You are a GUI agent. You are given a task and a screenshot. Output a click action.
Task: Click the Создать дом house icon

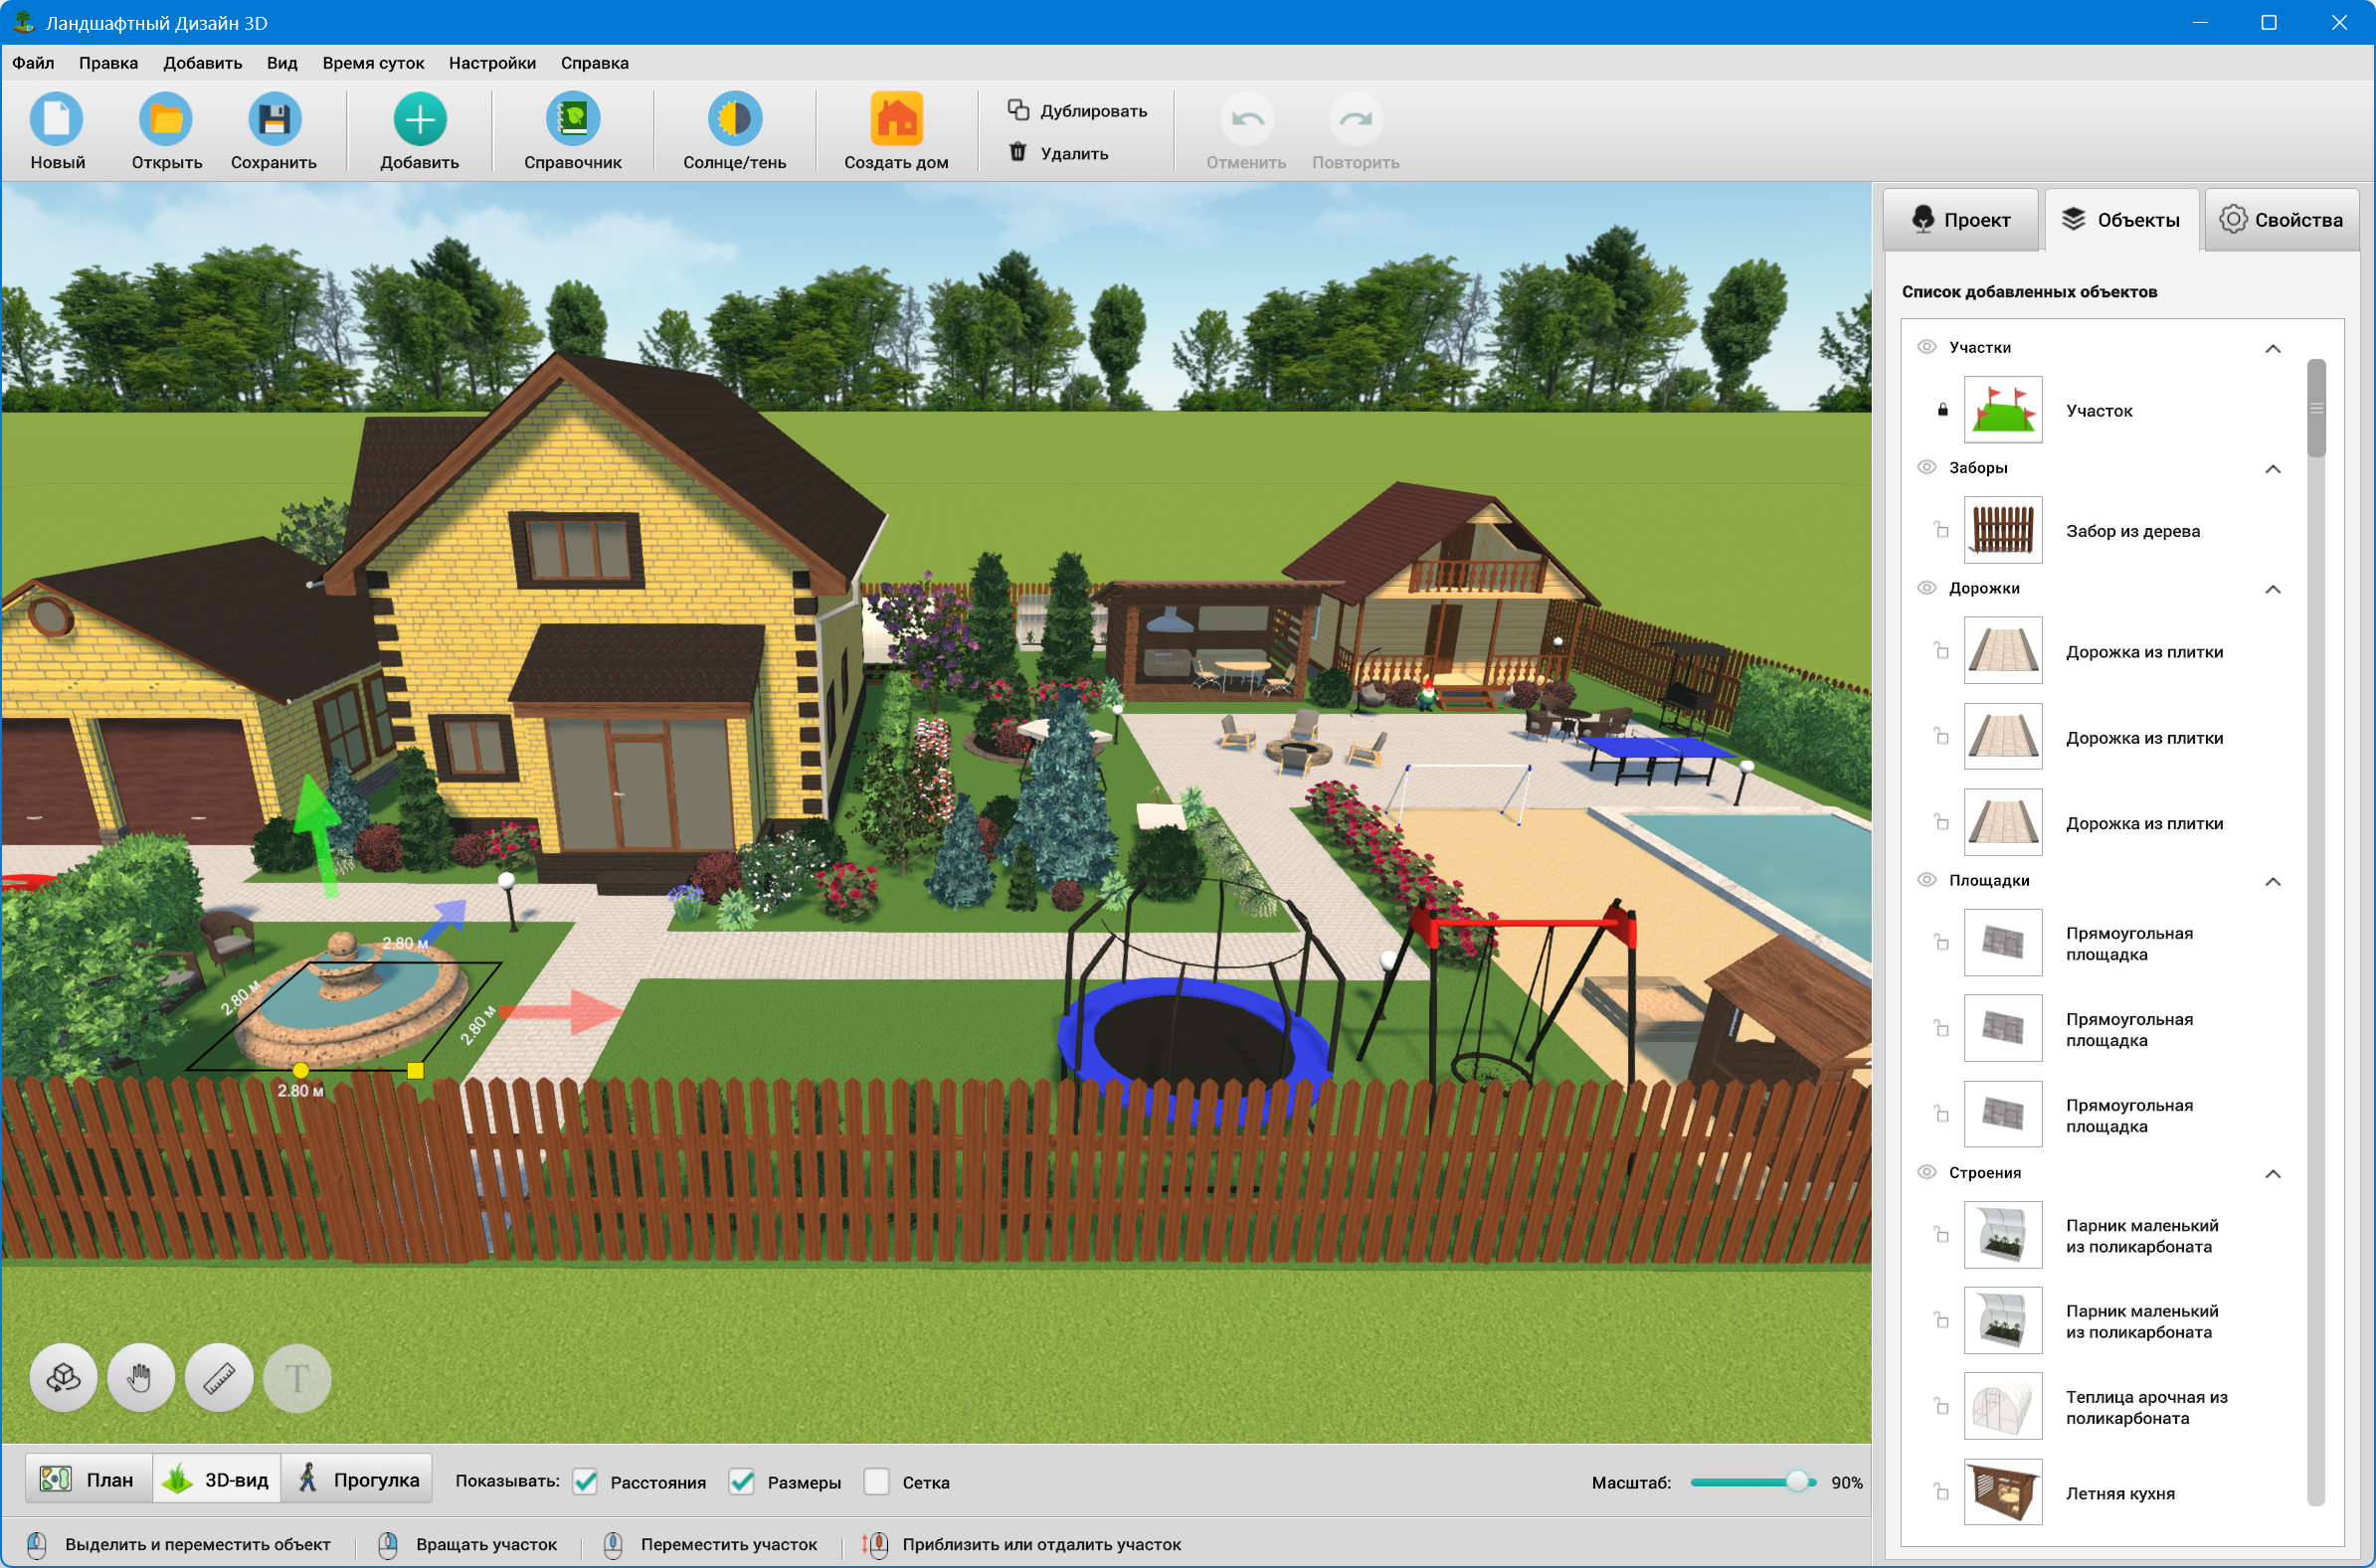point(895,120)
